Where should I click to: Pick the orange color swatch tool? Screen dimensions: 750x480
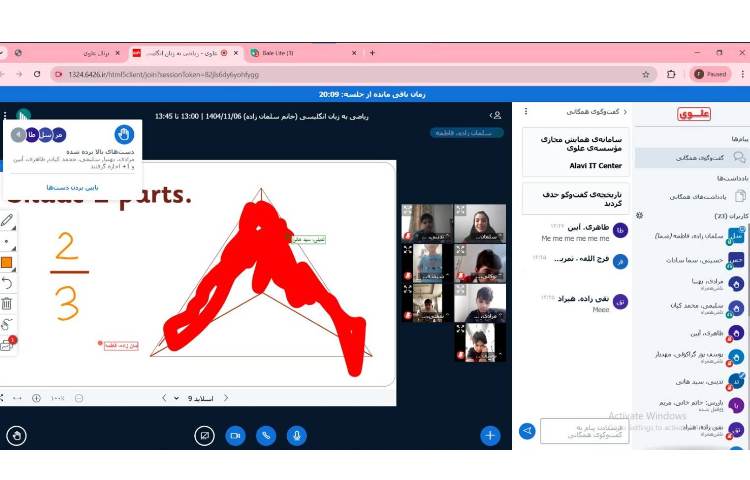coord(7,262)
